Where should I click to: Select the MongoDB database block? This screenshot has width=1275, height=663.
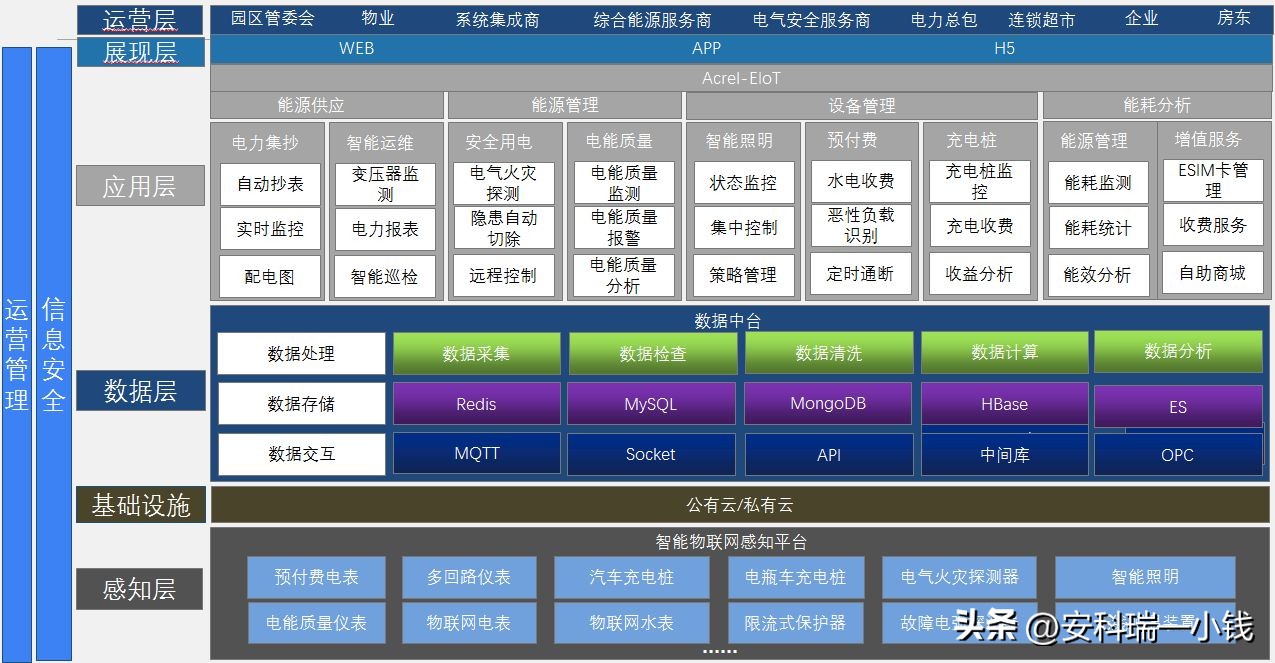[x=827, y=403]
